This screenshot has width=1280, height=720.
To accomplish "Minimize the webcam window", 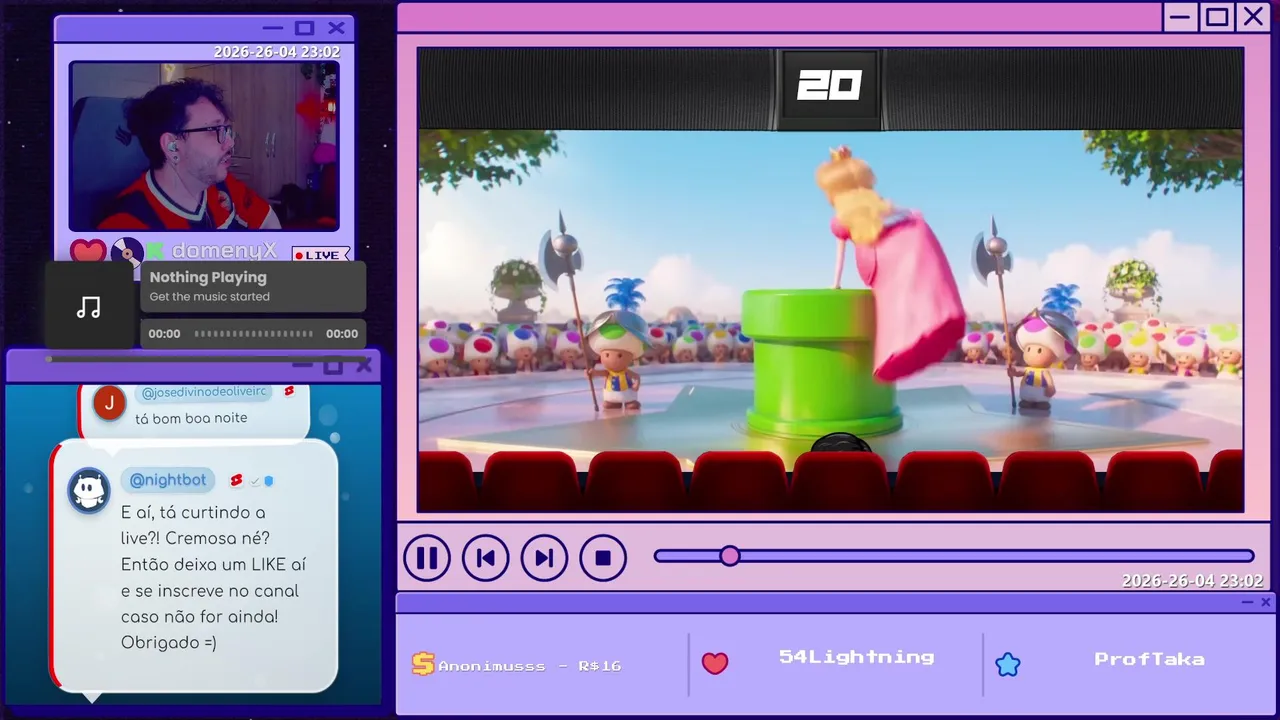I will 272,28.
